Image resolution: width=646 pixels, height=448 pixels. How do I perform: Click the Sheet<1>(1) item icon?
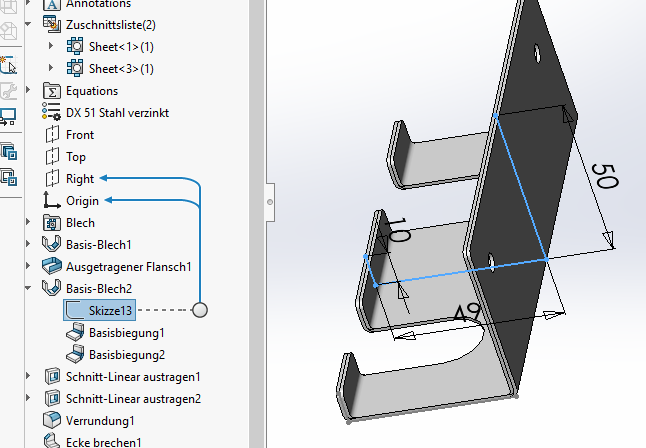[x=75, y=46]
